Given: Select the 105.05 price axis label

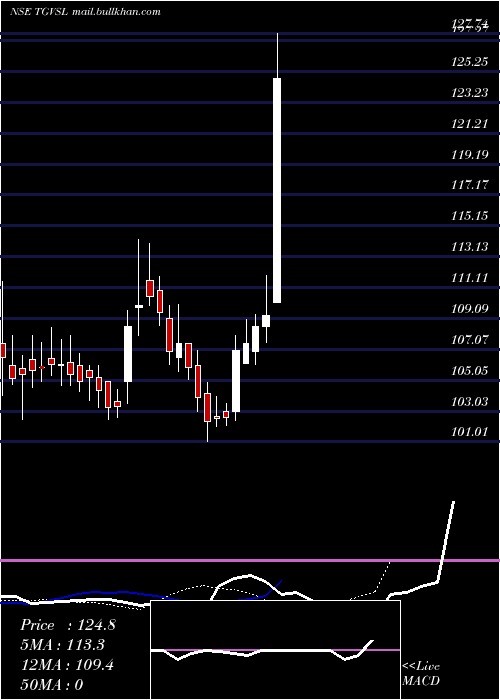Looking at the screenshot, I should (x=469, y=371).
